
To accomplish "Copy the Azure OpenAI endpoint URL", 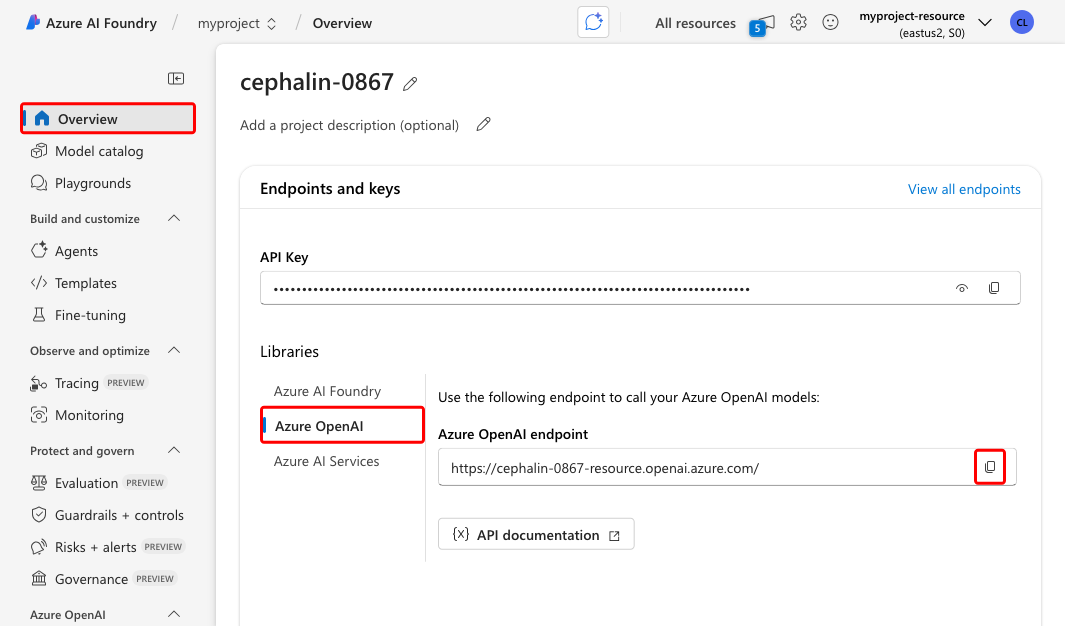I will (x=990, y=467).
